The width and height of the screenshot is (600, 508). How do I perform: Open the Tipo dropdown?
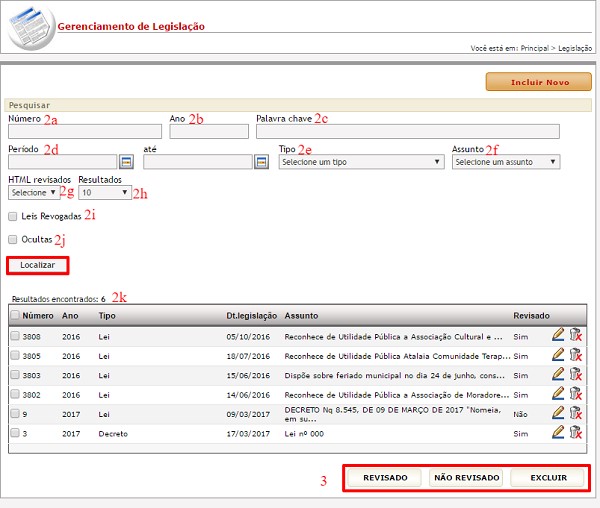pyautogui.click(x=361, y=162)
